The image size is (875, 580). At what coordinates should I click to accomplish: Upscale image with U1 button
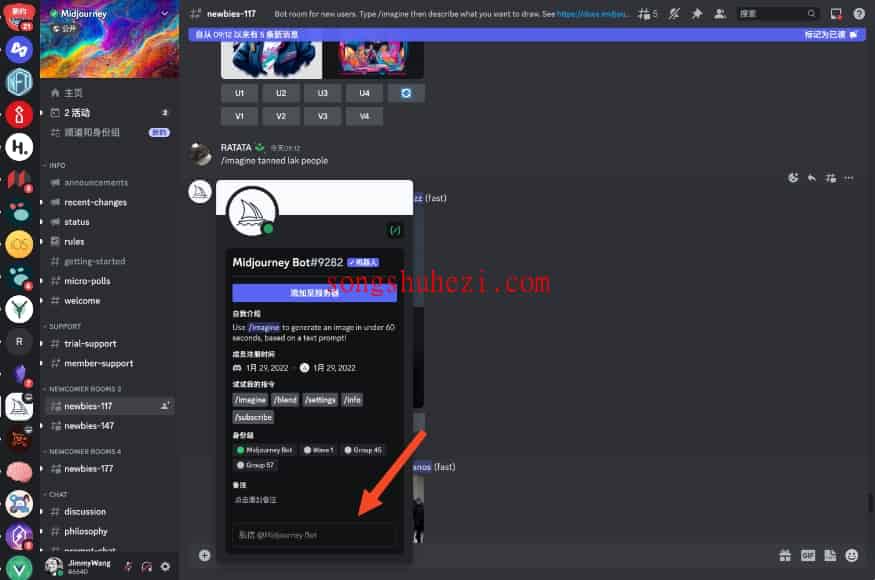pyautogui.click(x=239, y=93)
